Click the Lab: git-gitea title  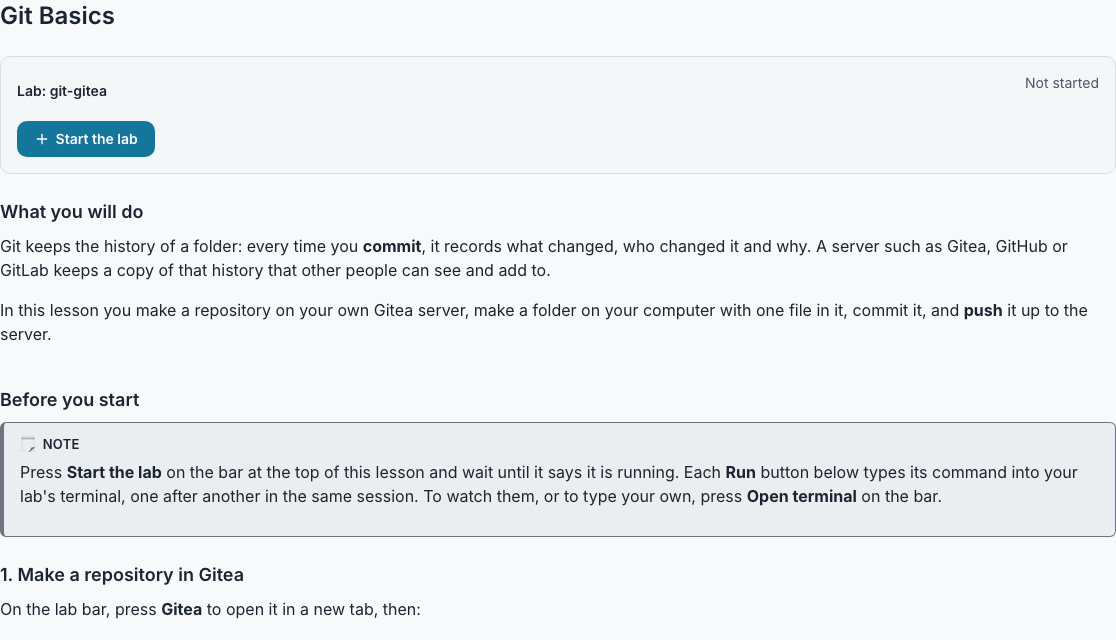62,91
